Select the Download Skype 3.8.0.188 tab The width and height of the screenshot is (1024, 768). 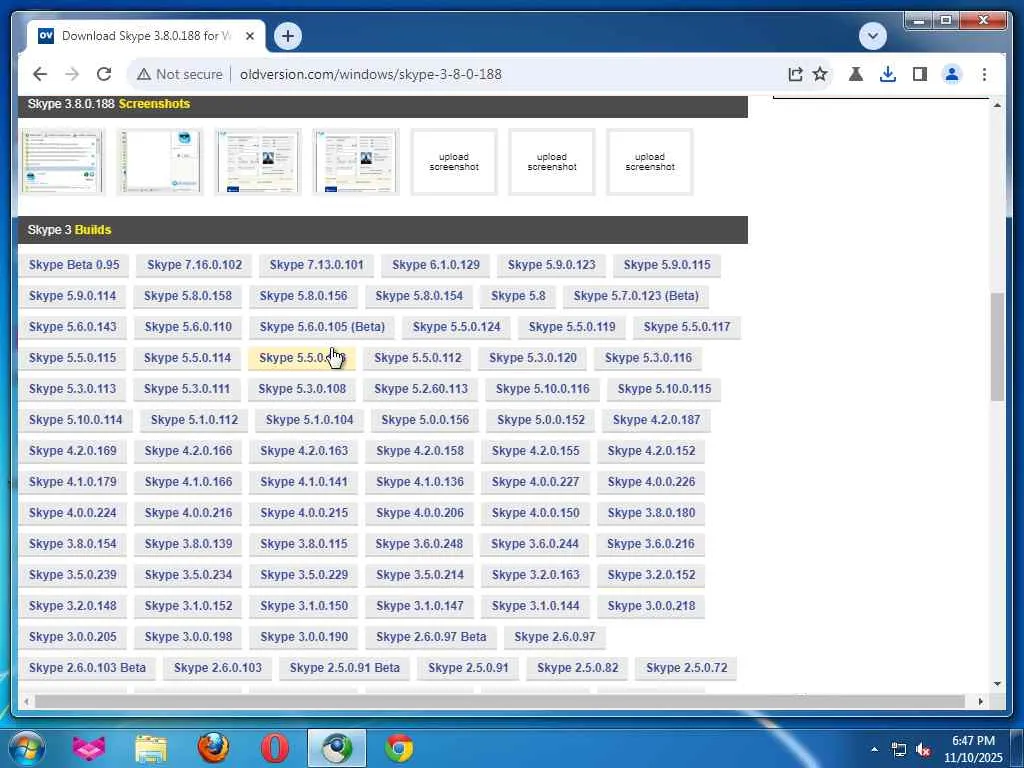146,36
